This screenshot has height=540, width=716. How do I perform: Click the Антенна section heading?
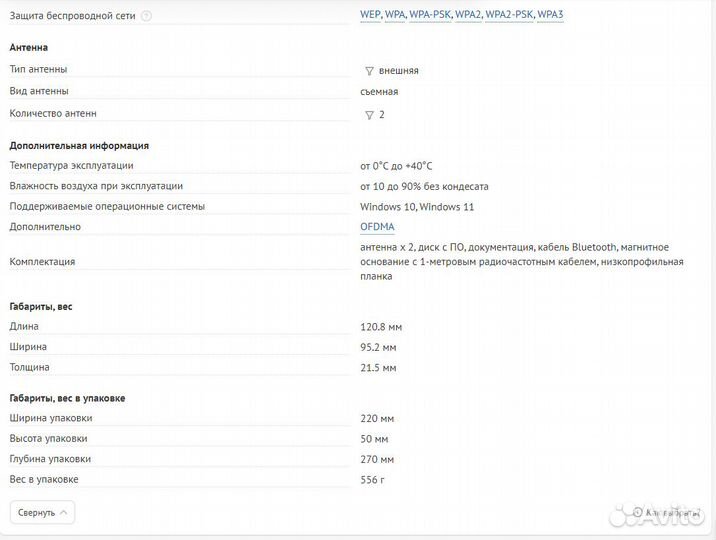click(29, 47)
